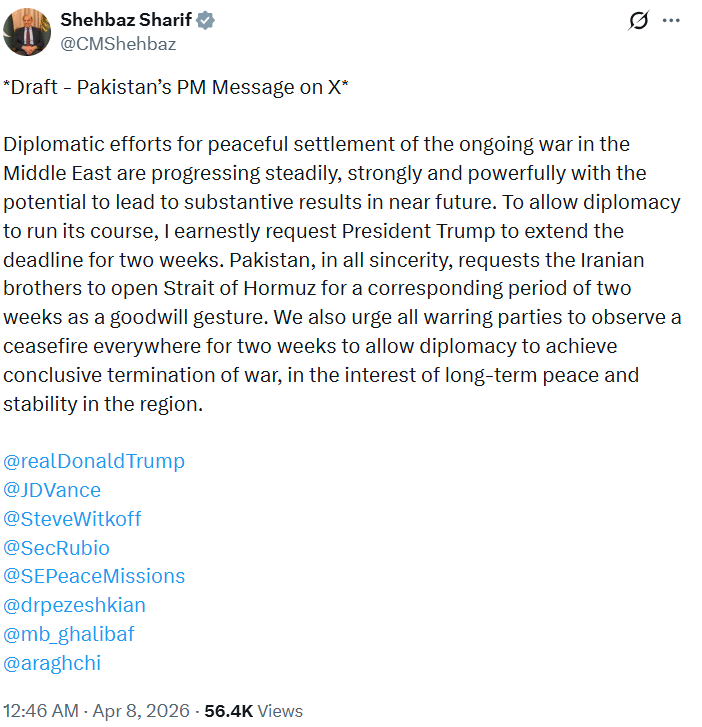Select the @mb_ghalibaf mention link

(x=69, y=634)
